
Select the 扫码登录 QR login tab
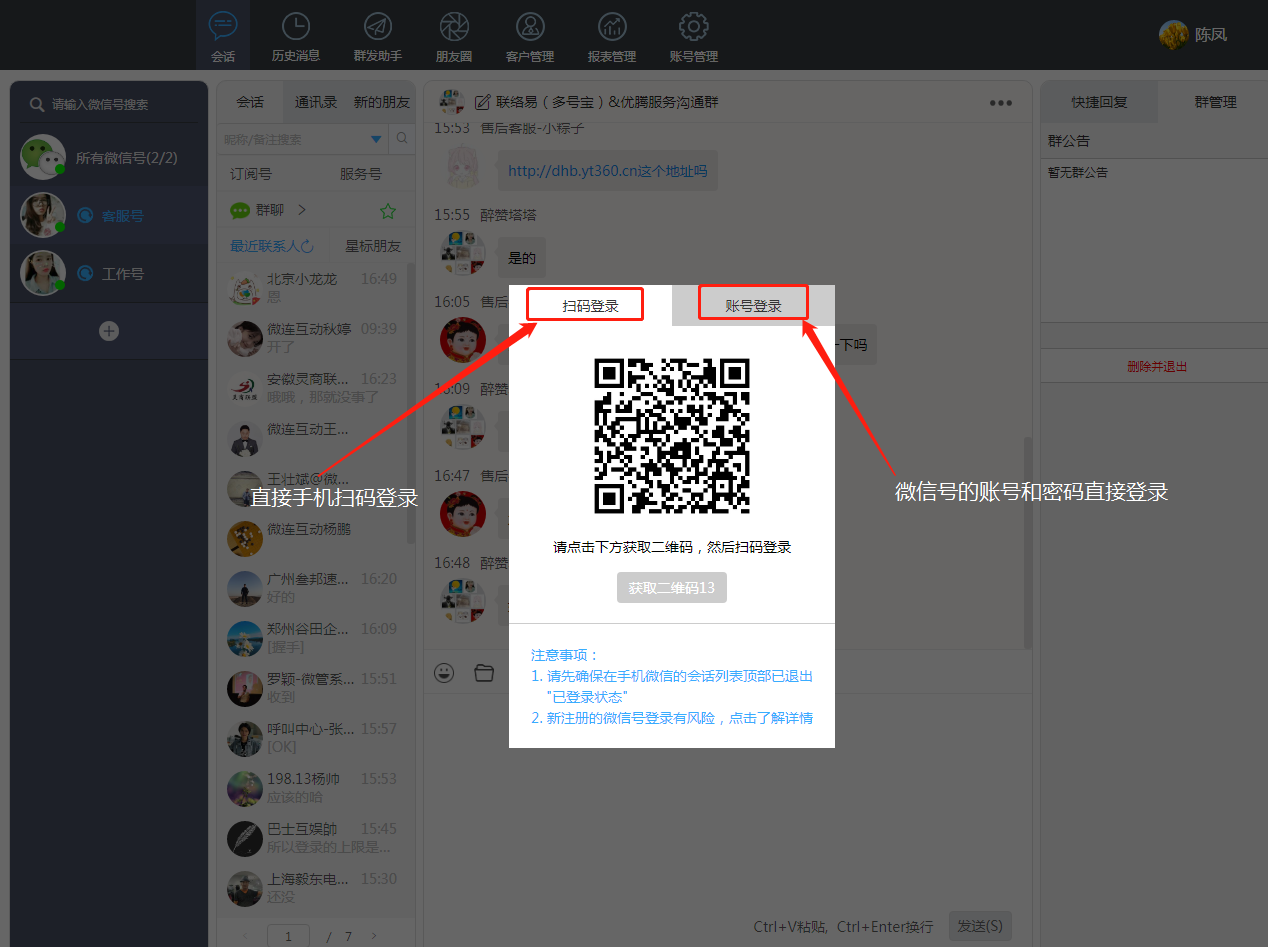(x=590, y=306)
